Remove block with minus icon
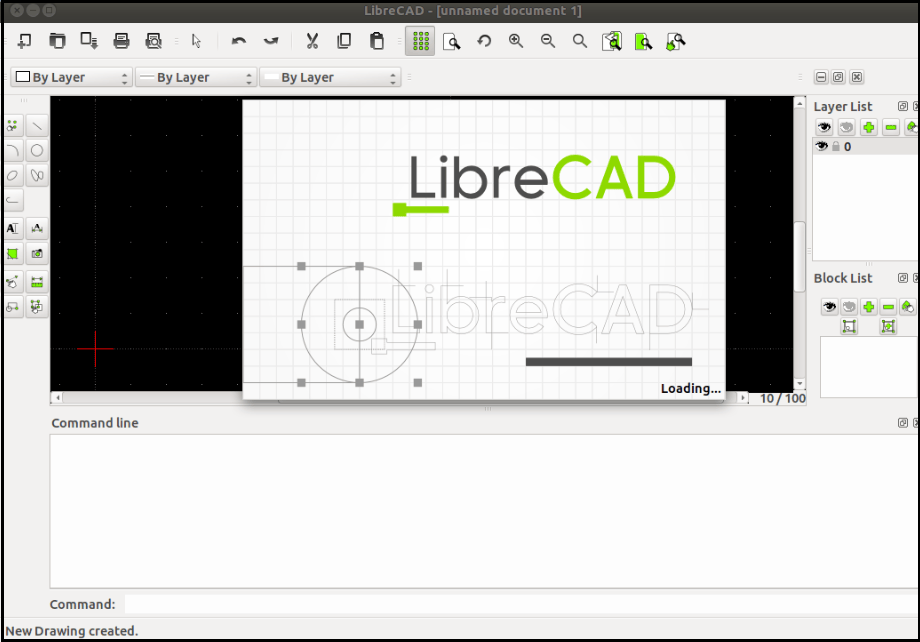Viewport: 920px width, 642px height. (889, 306)
